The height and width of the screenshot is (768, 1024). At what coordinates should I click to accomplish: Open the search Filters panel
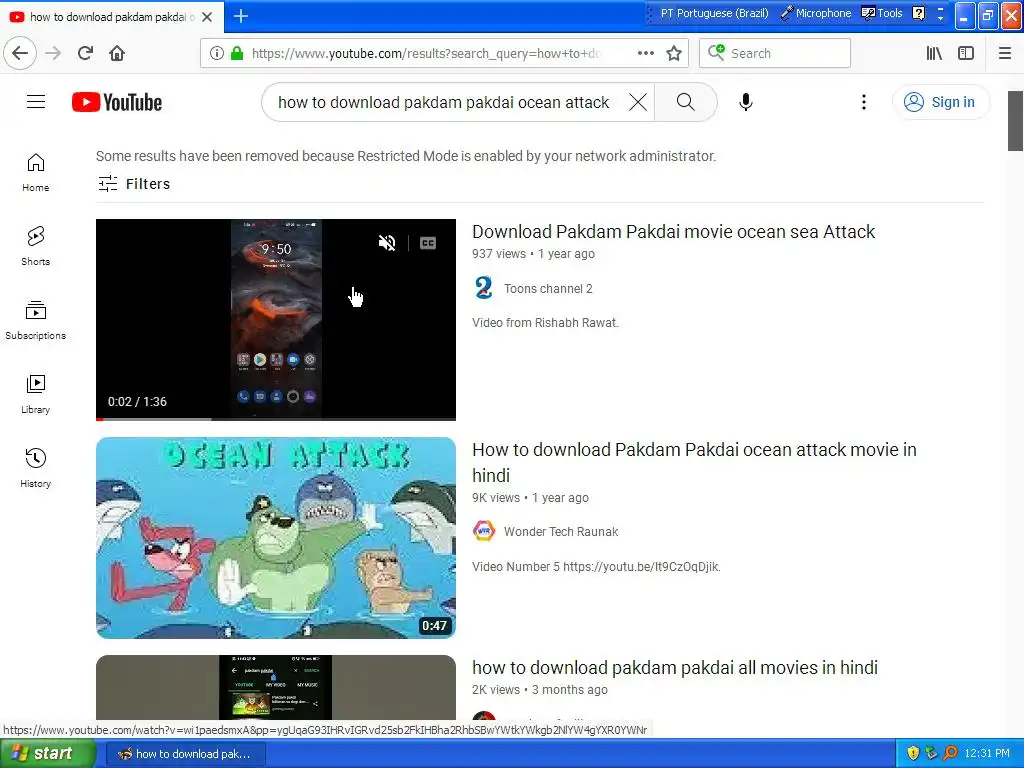tap(134, 184)
